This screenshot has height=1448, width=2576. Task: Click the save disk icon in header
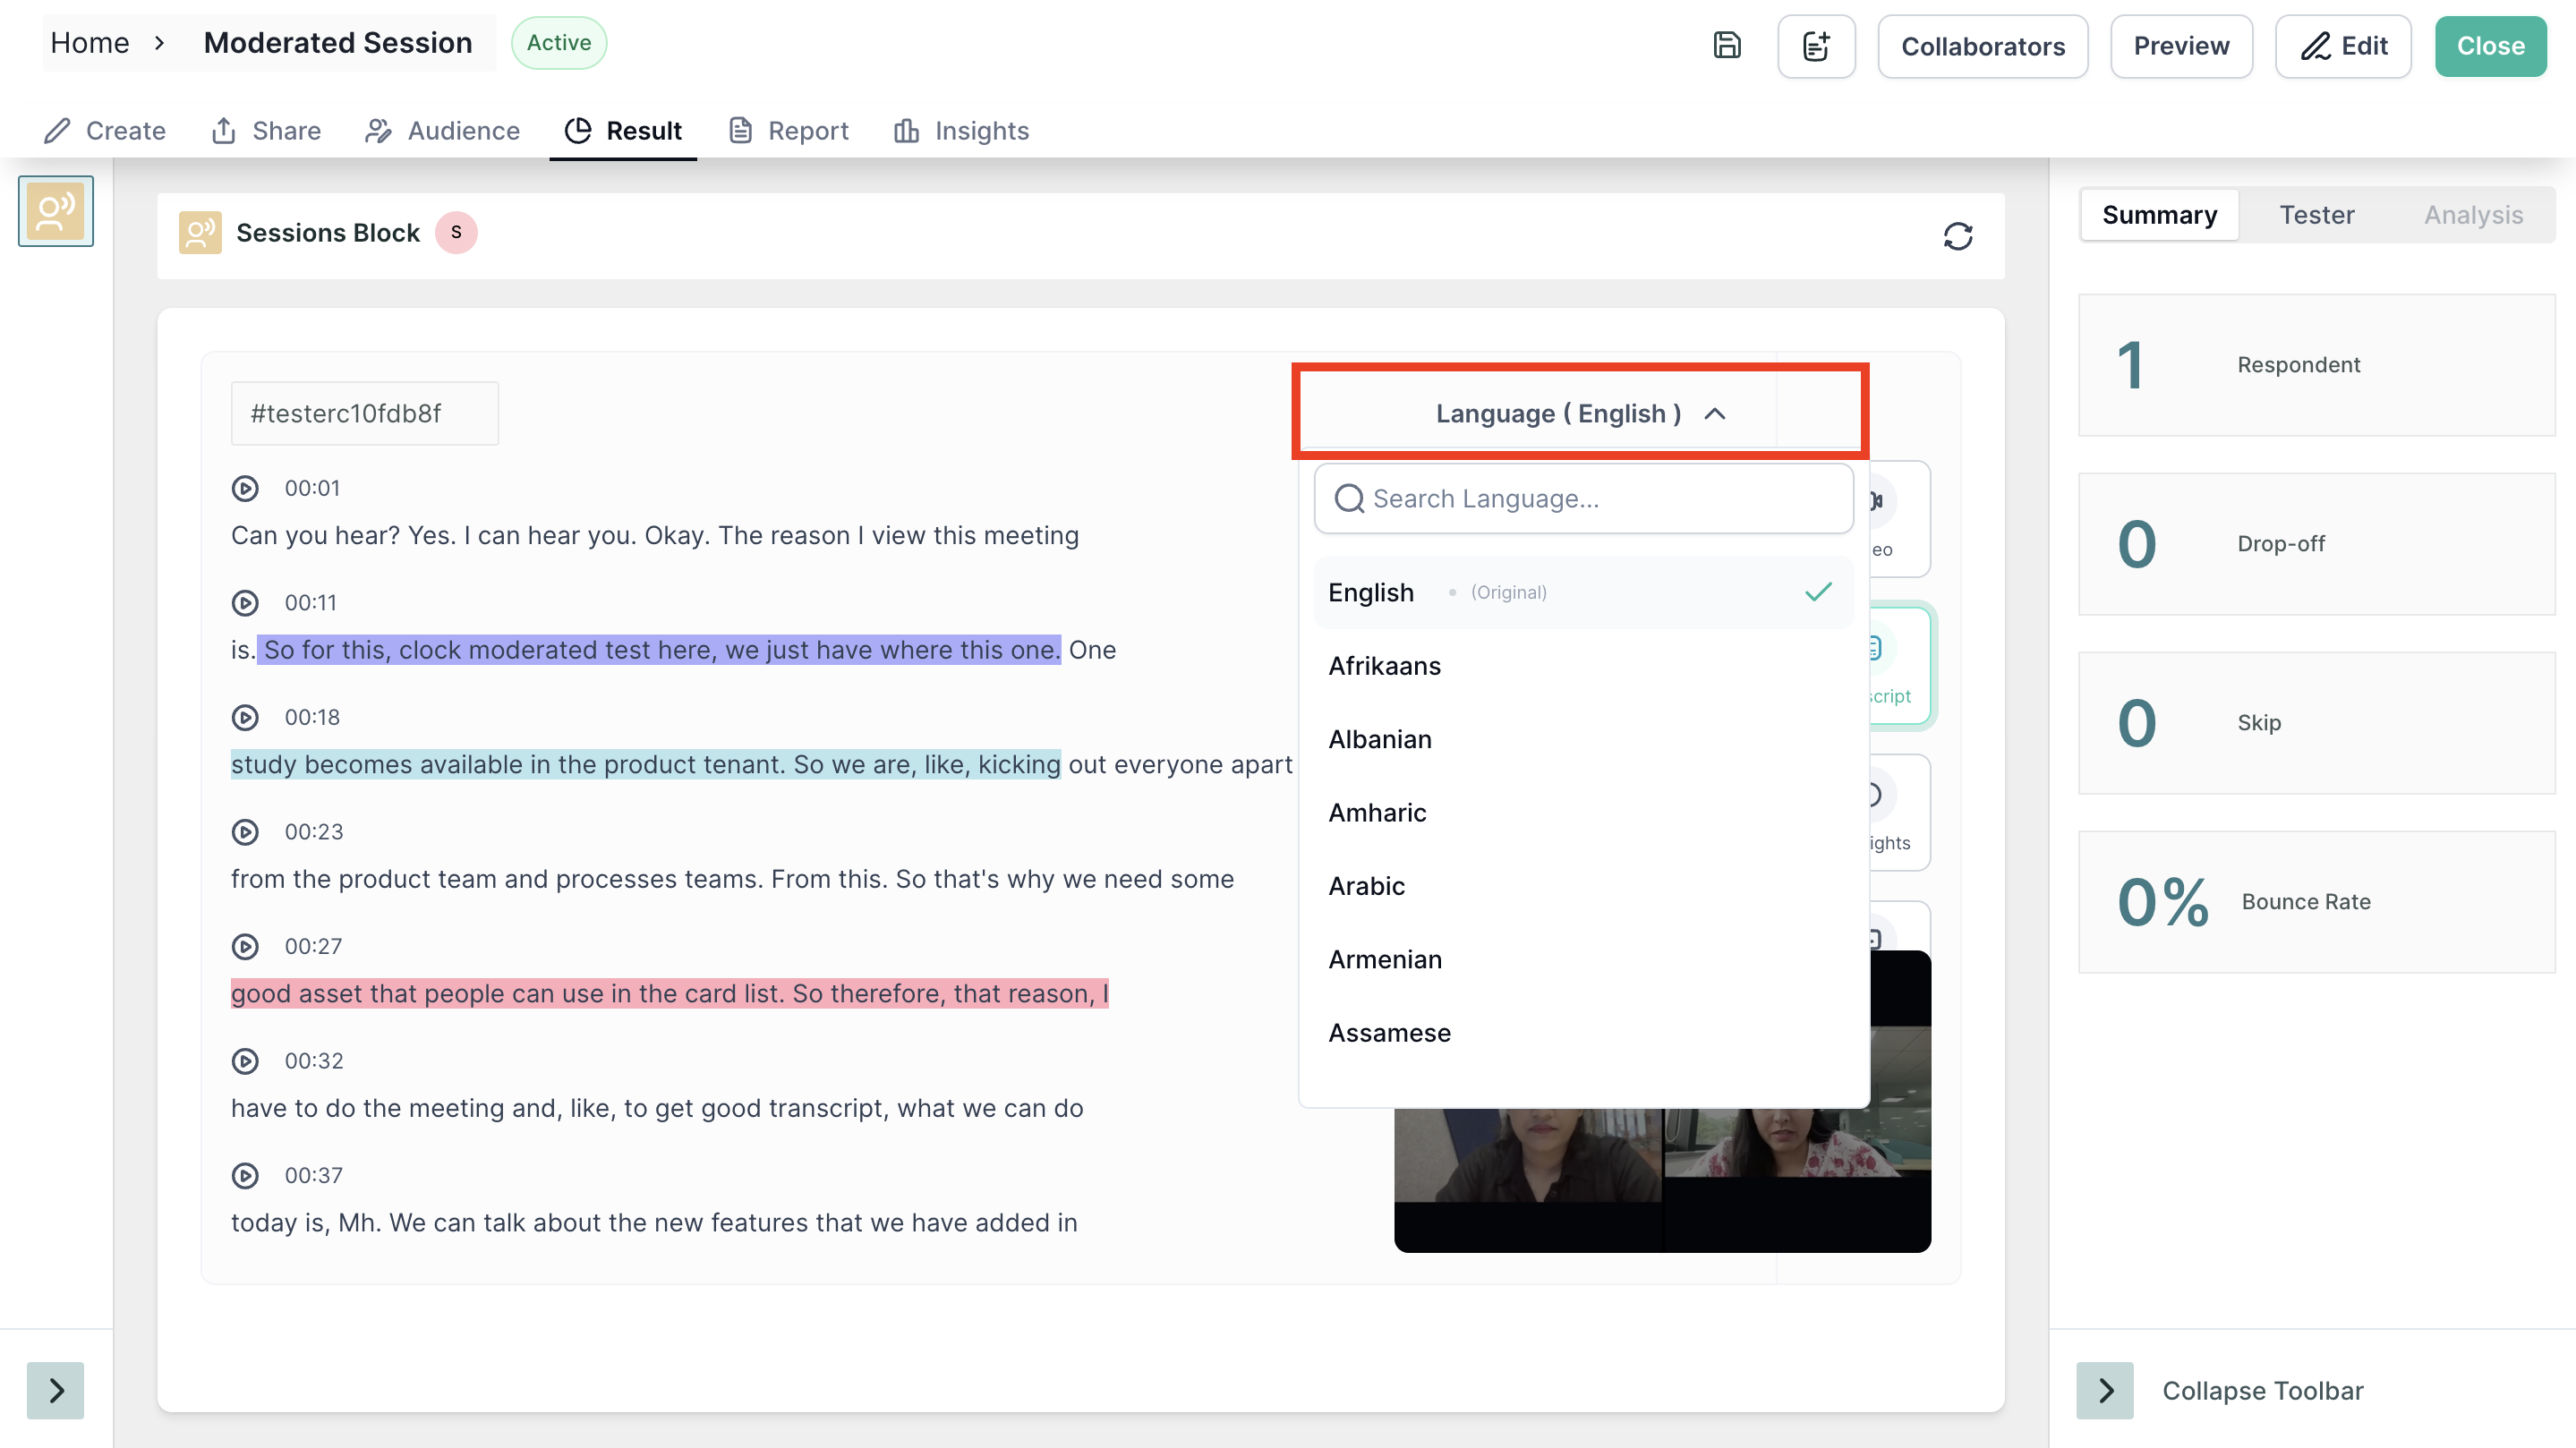click(x=1727, y=45)
